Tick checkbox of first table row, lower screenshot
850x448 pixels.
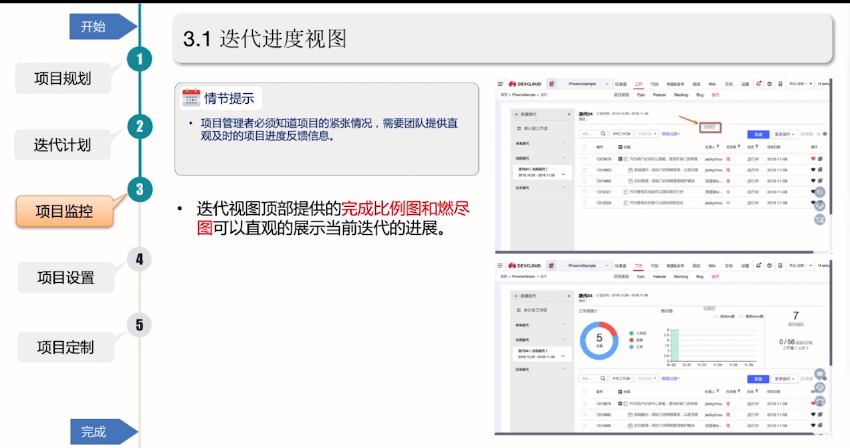pyautogui.click(x=584, y=404)
